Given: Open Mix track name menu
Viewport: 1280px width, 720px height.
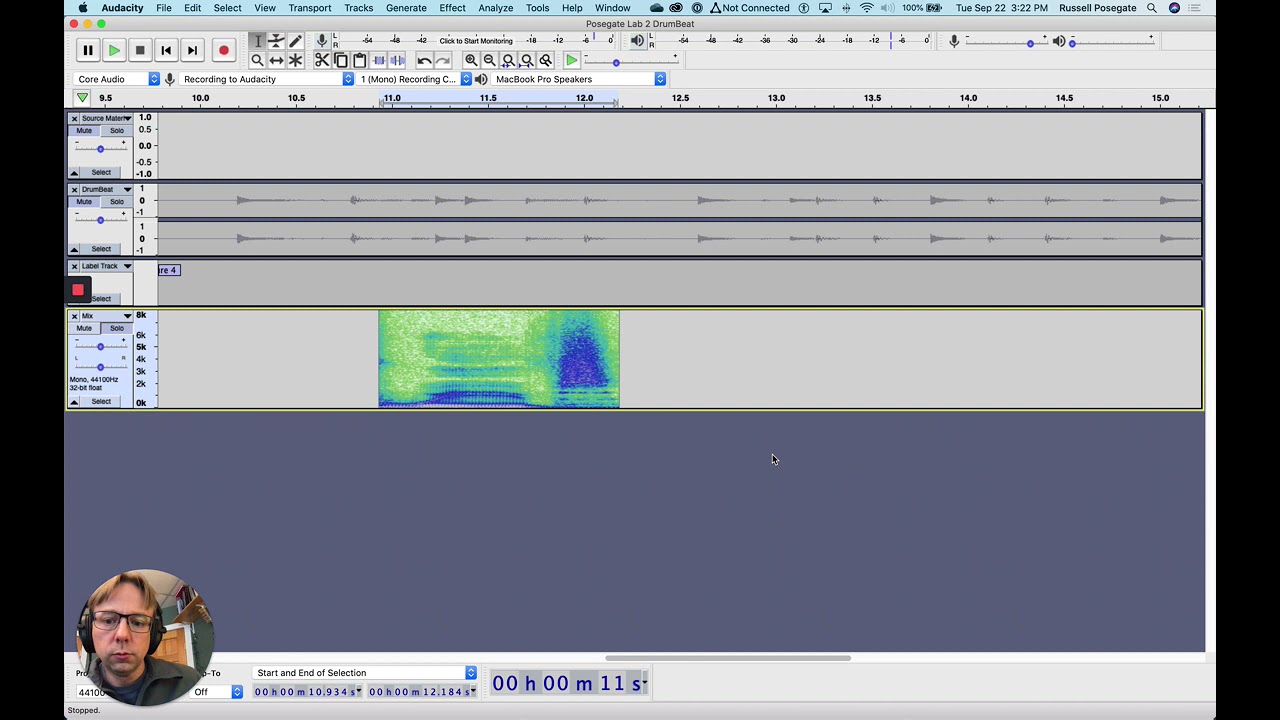Looking at the screenshot, I should (x=106, y=316).
